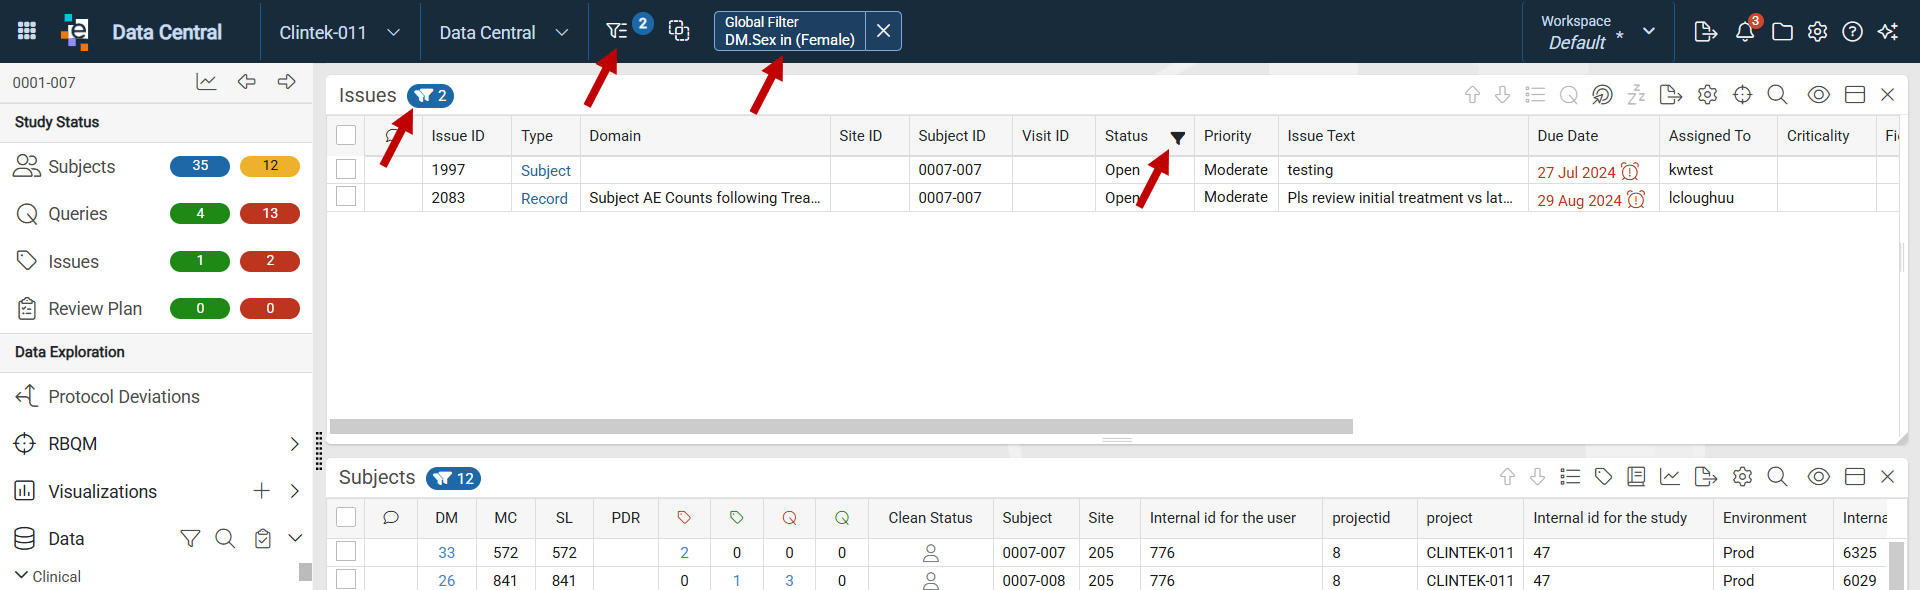Click the copy panels icon in top bar
1920x590 pixels.
coord(679,31)
